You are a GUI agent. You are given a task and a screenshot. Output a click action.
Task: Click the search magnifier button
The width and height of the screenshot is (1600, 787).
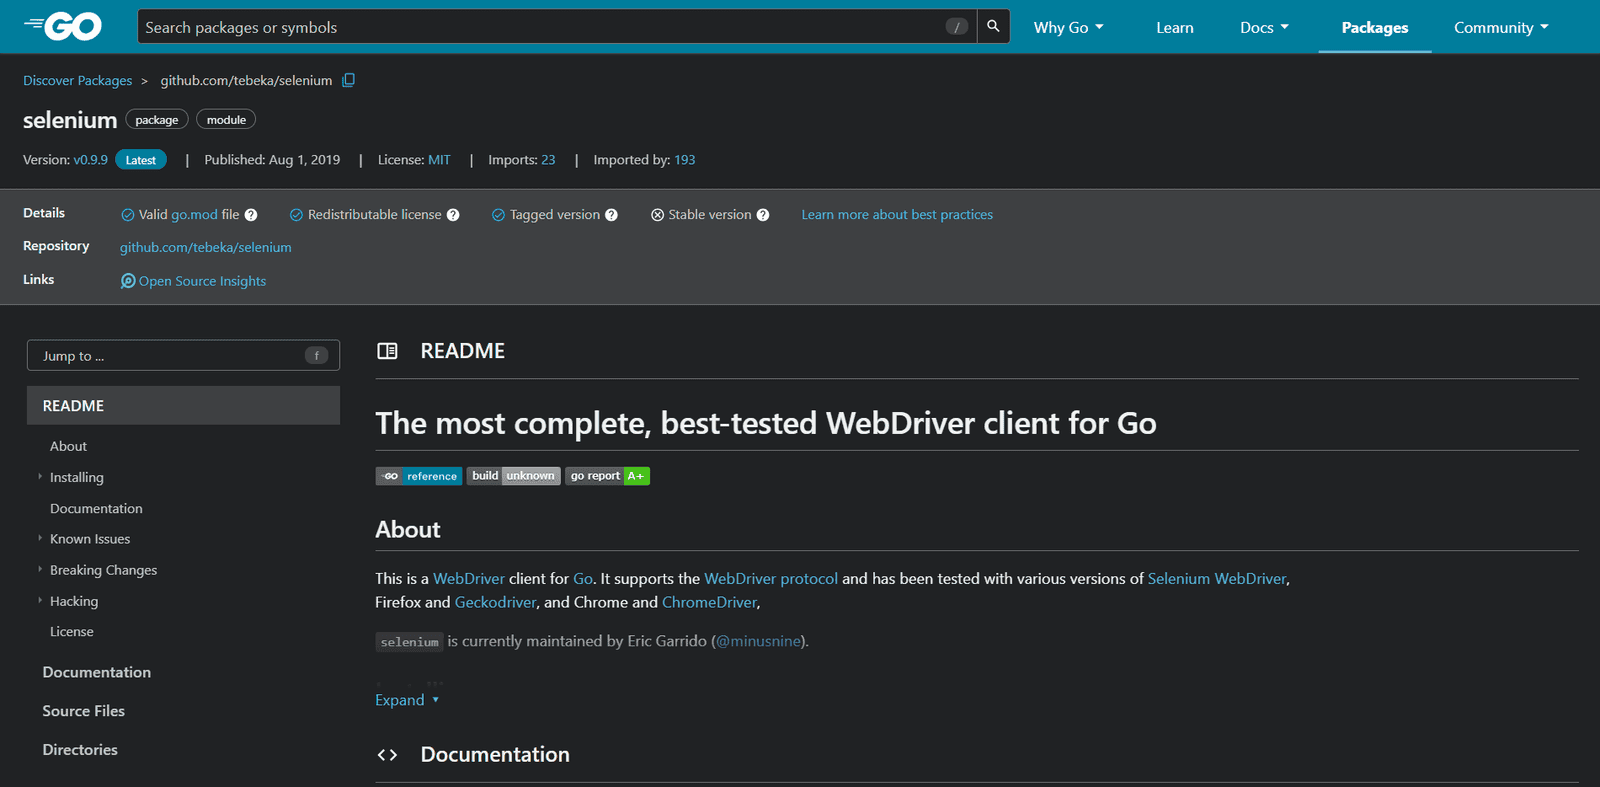pyautogui.click(x=993, y=27)
